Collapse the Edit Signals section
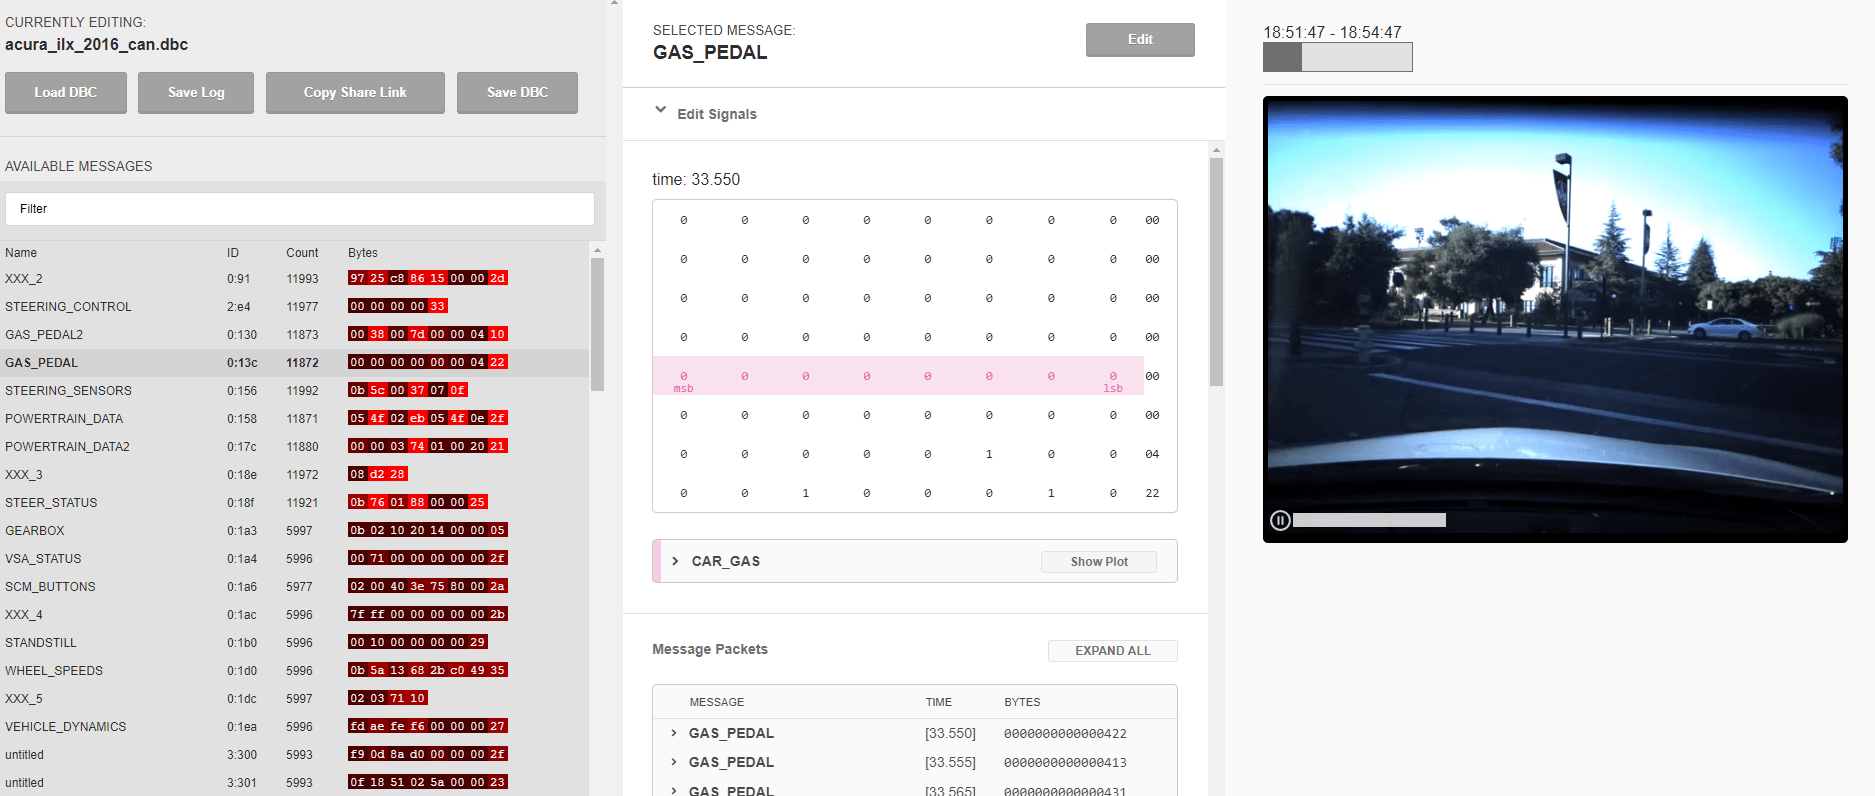This screenshot has width=1875, height=796. point(660,111)
